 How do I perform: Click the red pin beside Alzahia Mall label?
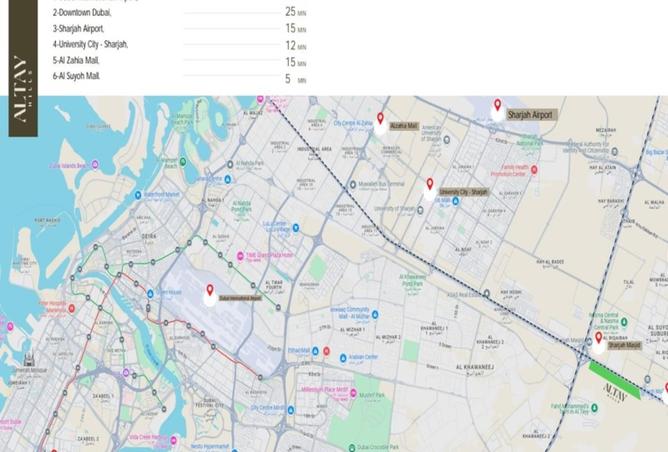(x=380, y=118)
